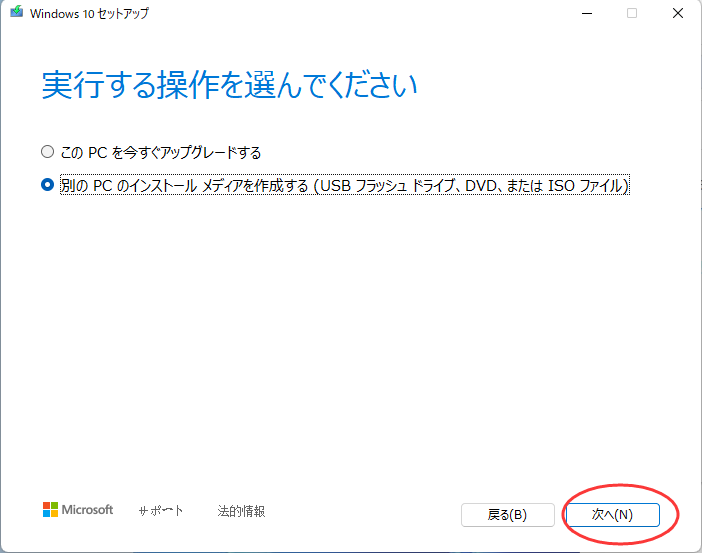The height and width of the screenshot is (553, 702).
Task: Open the 法的情報 link
Action: click(241, 511)
